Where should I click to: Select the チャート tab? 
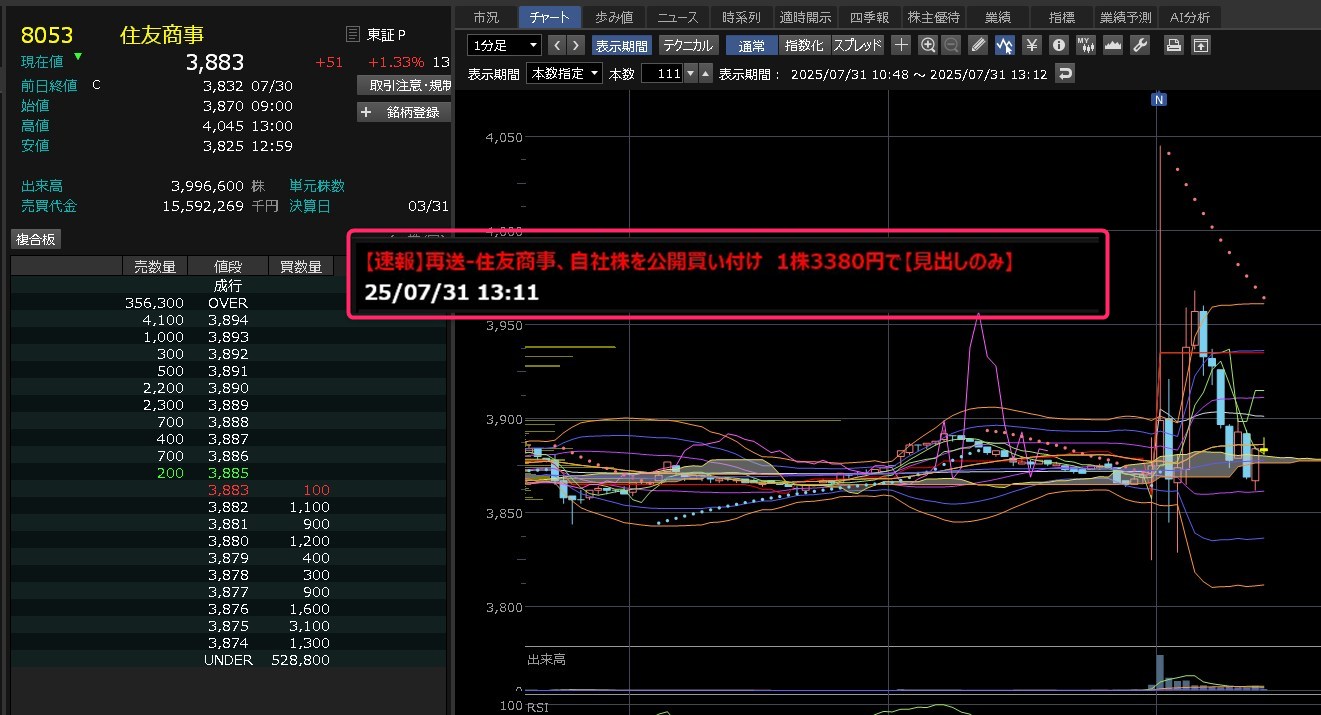pyautogui.click(x=550, y=17)
